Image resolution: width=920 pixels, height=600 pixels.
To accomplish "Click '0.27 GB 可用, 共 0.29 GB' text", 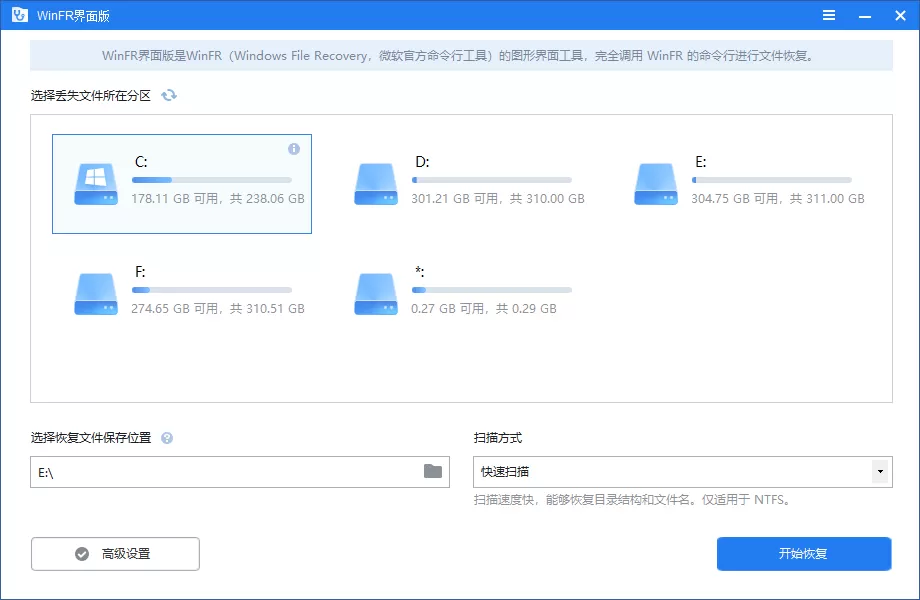I will [483, 309].
